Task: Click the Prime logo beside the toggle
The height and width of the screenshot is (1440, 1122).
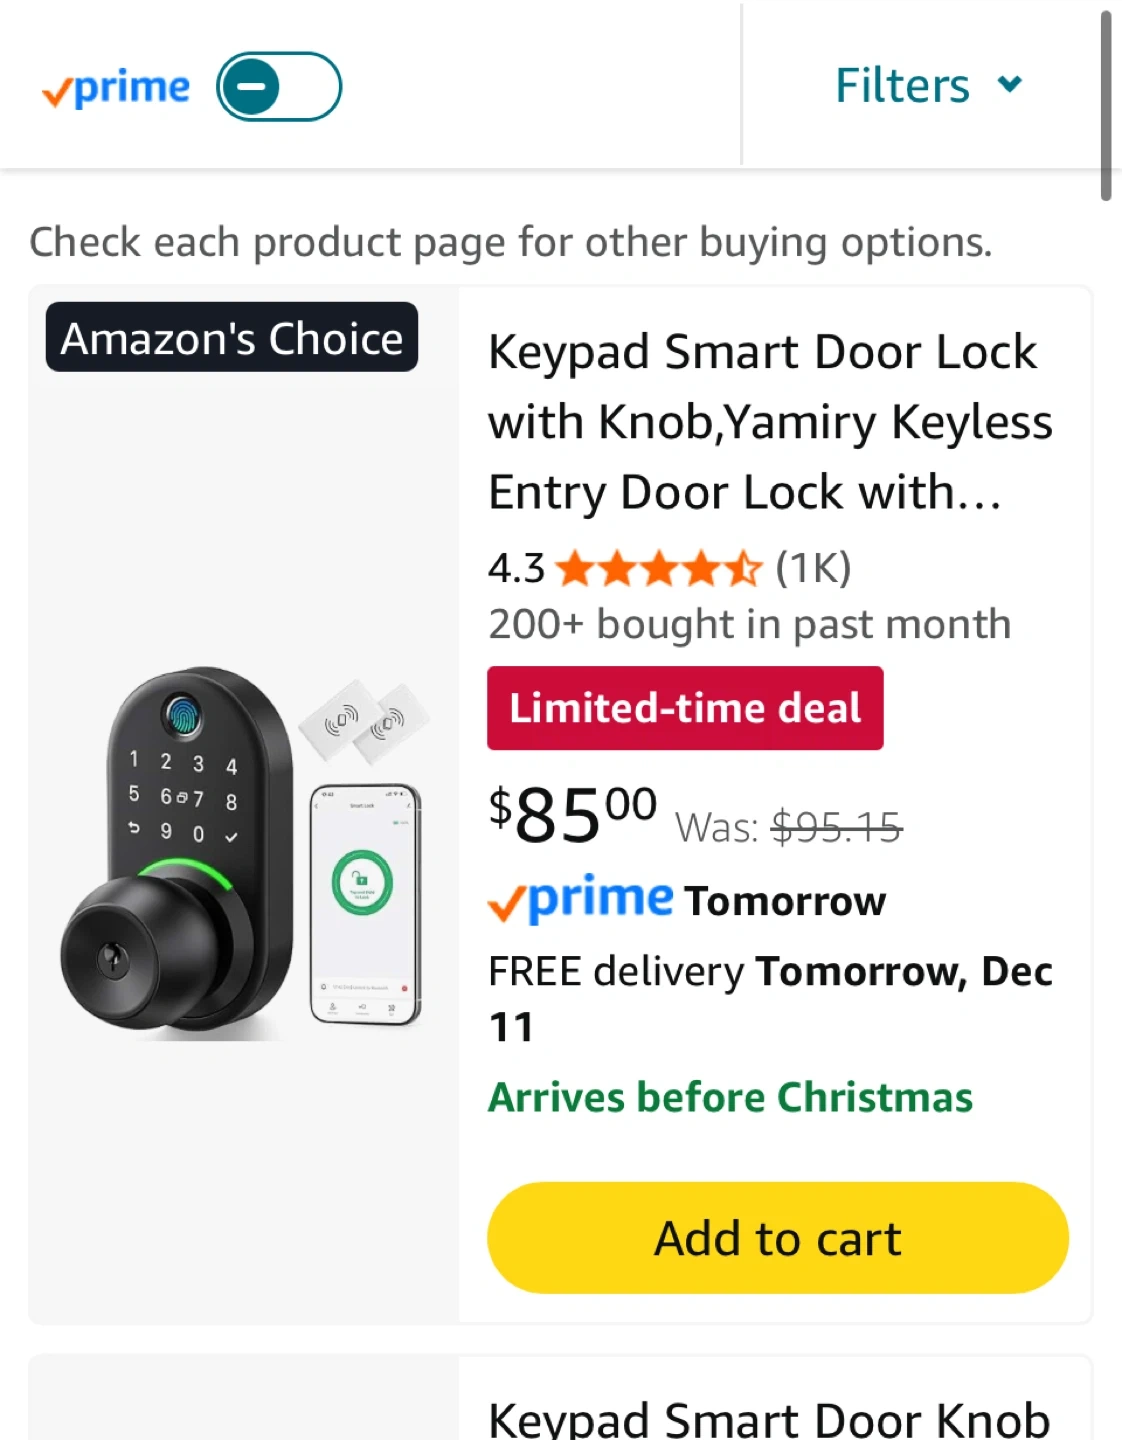Action: click(116, 89)
